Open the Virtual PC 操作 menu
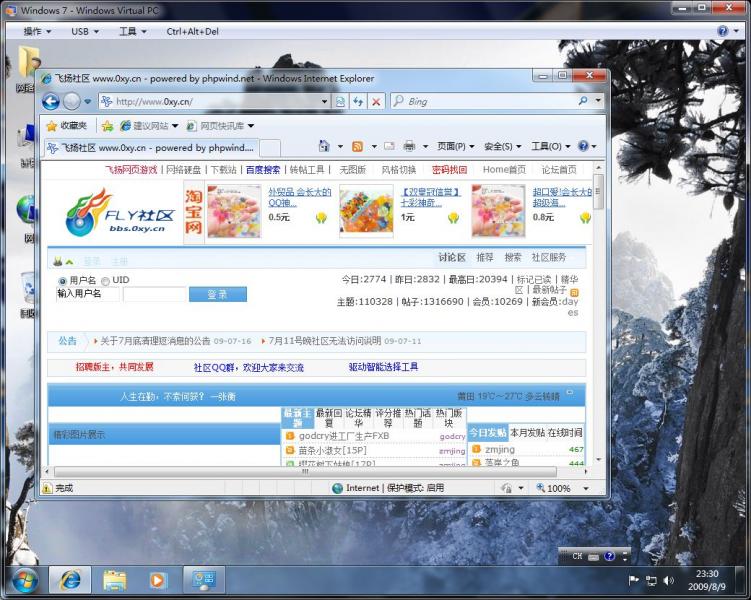751x600 pixels. point(37,32)
